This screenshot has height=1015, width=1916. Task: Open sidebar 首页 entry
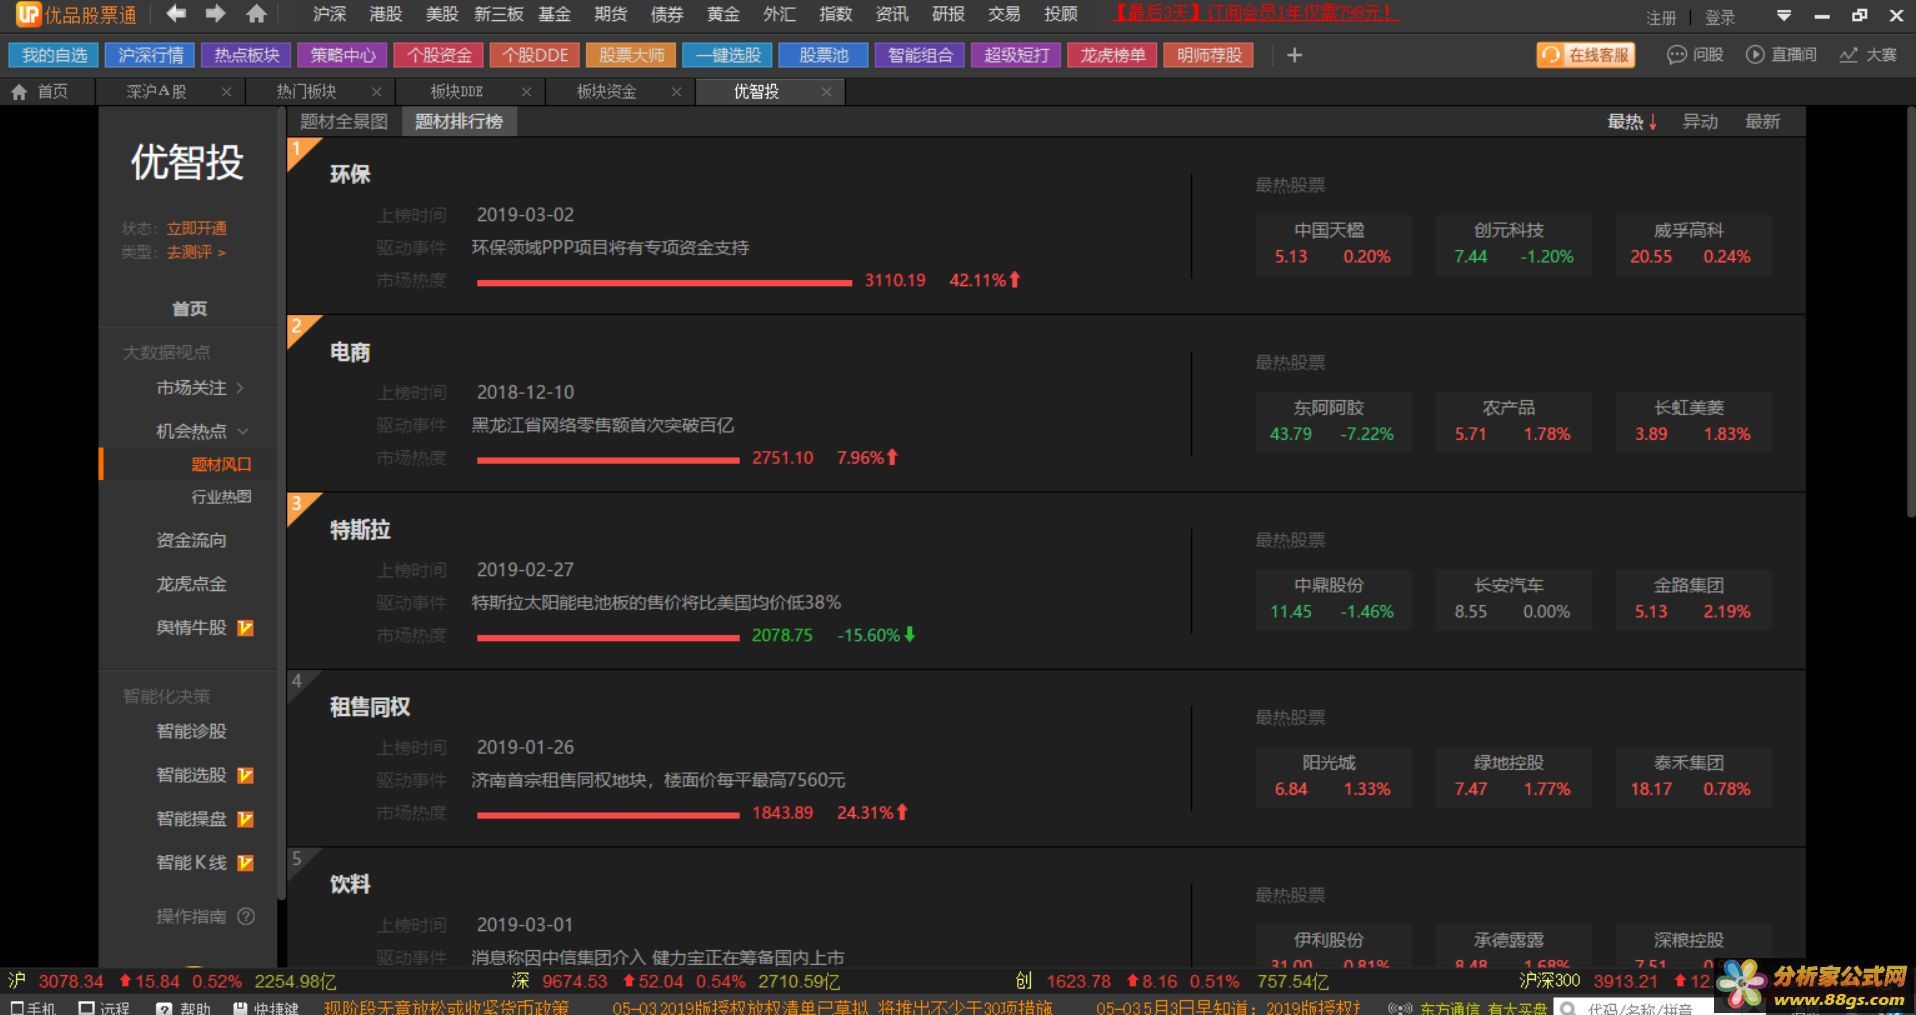coord(189,309)
